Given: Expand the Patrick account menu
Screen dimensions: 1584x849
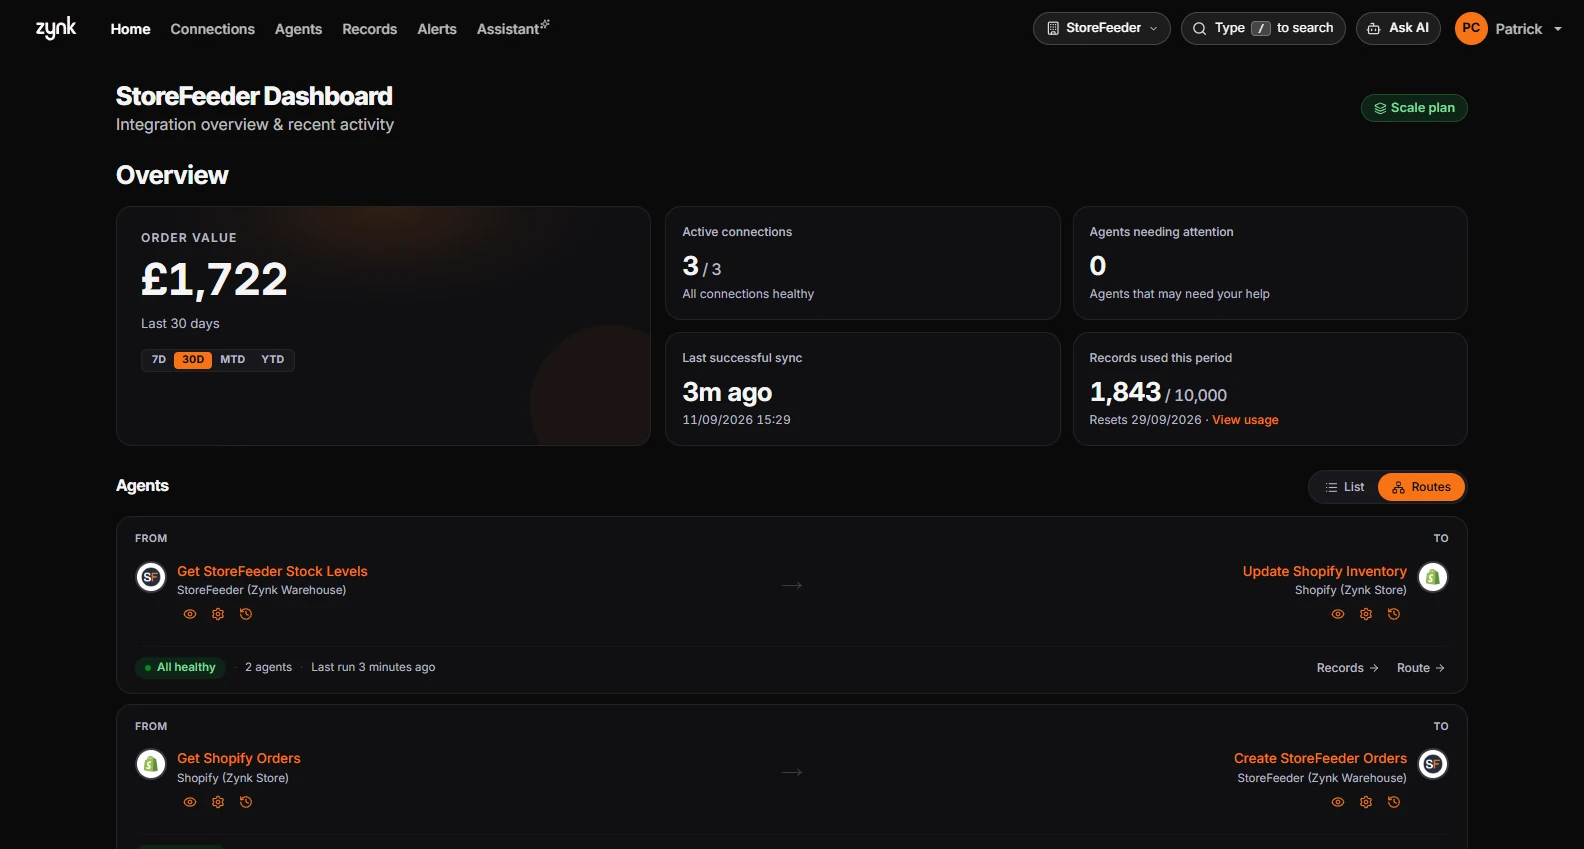Looking at the screenshot, I should [1529, 29].
